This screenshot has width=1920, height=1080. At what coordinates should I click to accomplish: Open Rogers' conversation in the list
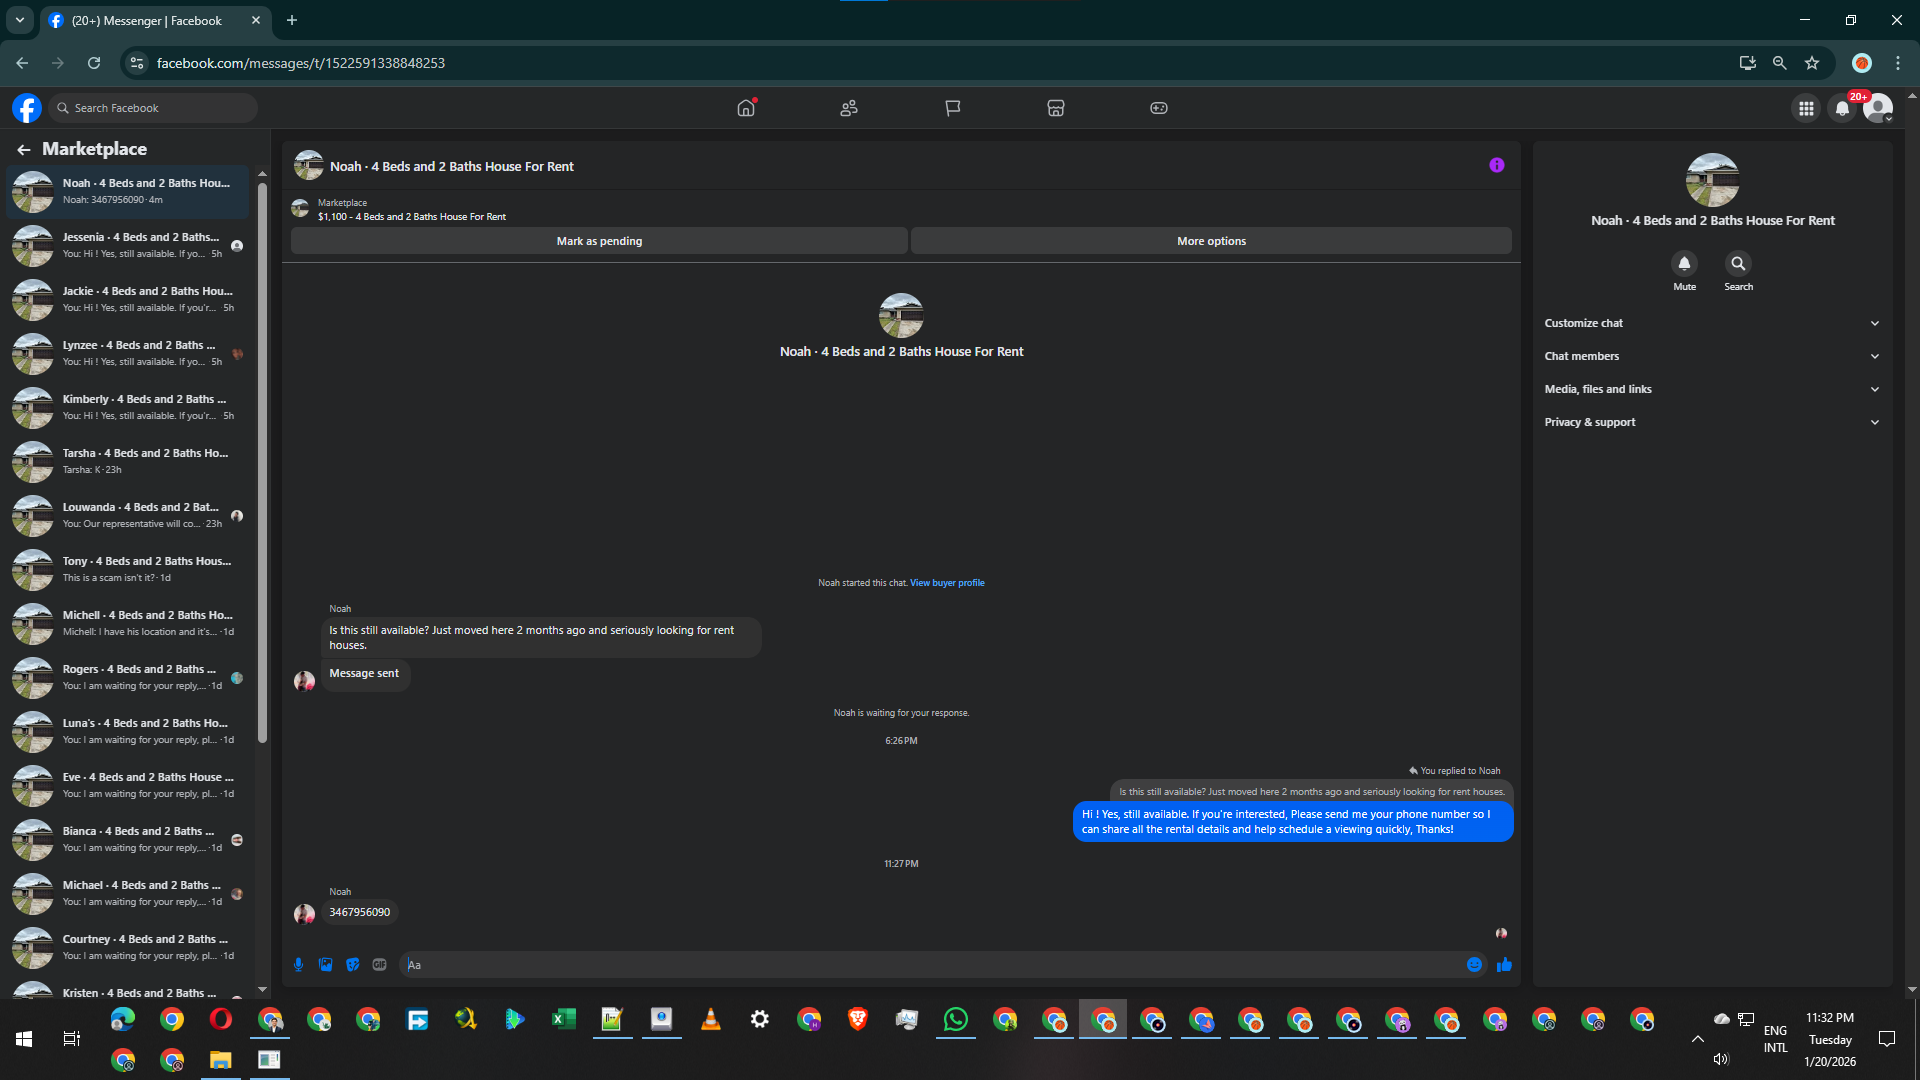[128, 678]
